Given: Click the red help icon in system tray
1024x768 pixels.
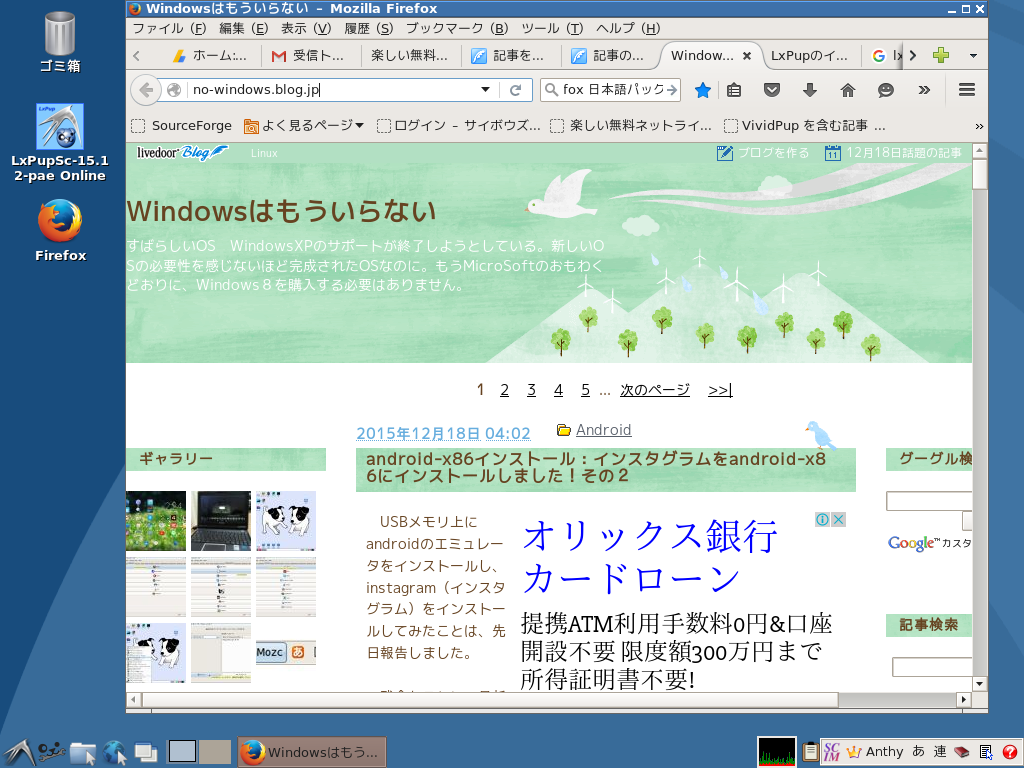Looking at the screenshot, I should (x=1010, y=752).
